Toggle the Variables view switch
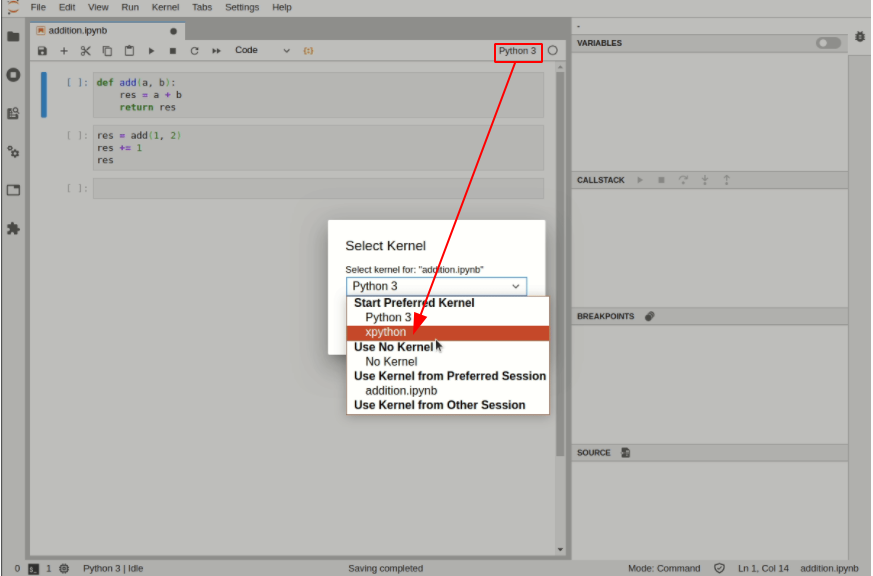The width and height of the screenshot is (873, 576). [828, 43]
